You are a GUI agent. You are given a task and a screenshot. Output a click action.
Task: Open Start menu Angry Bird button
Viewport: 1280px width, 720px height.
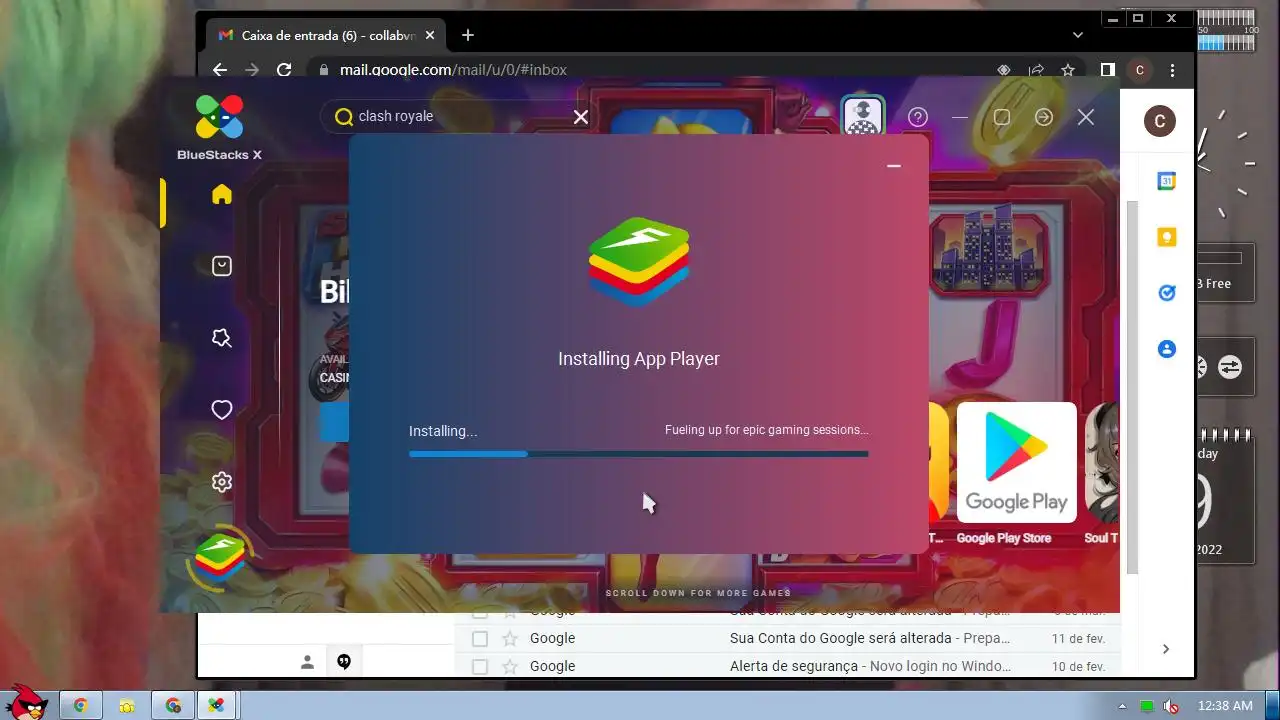(x=25, y=702)
